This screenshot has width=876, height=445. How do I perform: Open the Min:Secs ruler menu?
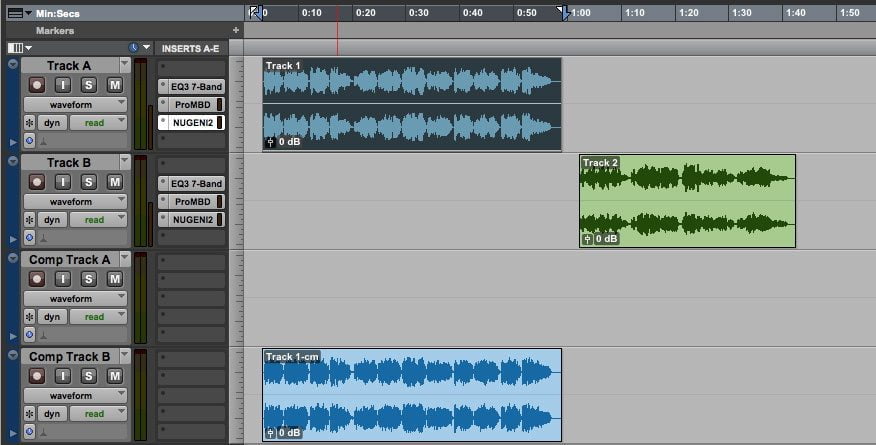click(x=15, y=13)
